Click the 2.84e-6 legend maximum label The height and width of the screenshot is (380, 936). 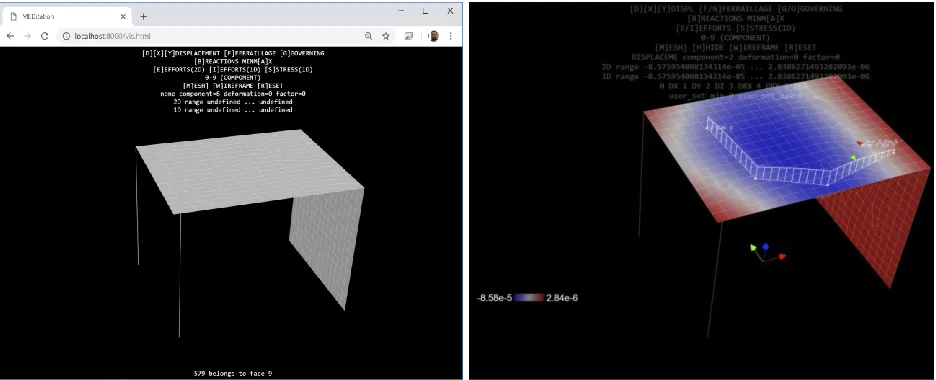click(x=562, y=298)
